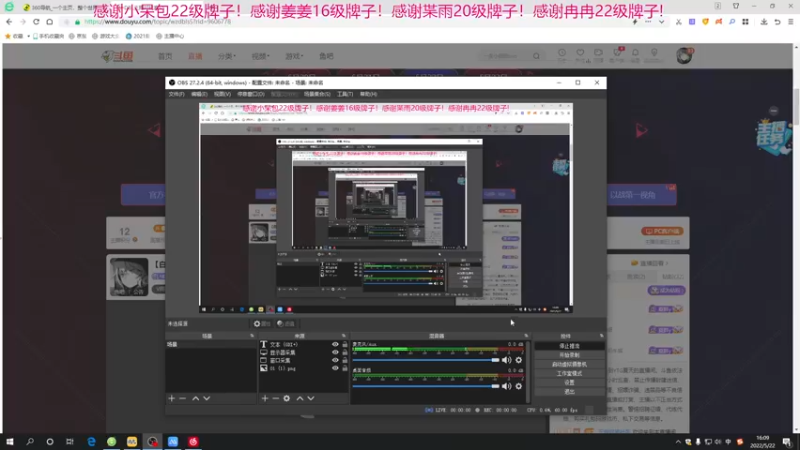Toggle the lock on the 显示器采集 source
800x450 pixels.
coord(345,352)
